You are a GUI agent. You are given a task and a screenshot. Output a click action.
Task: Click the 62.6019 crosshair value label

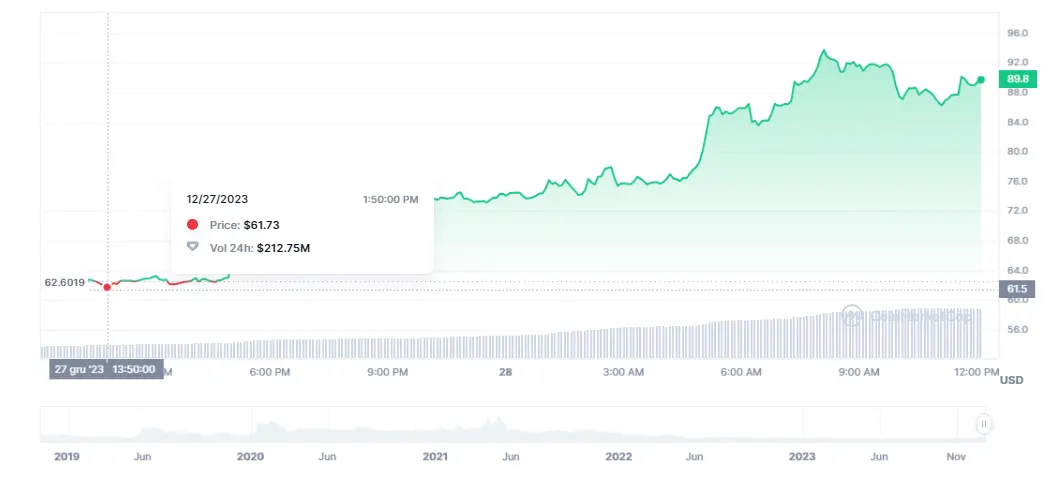64,282
